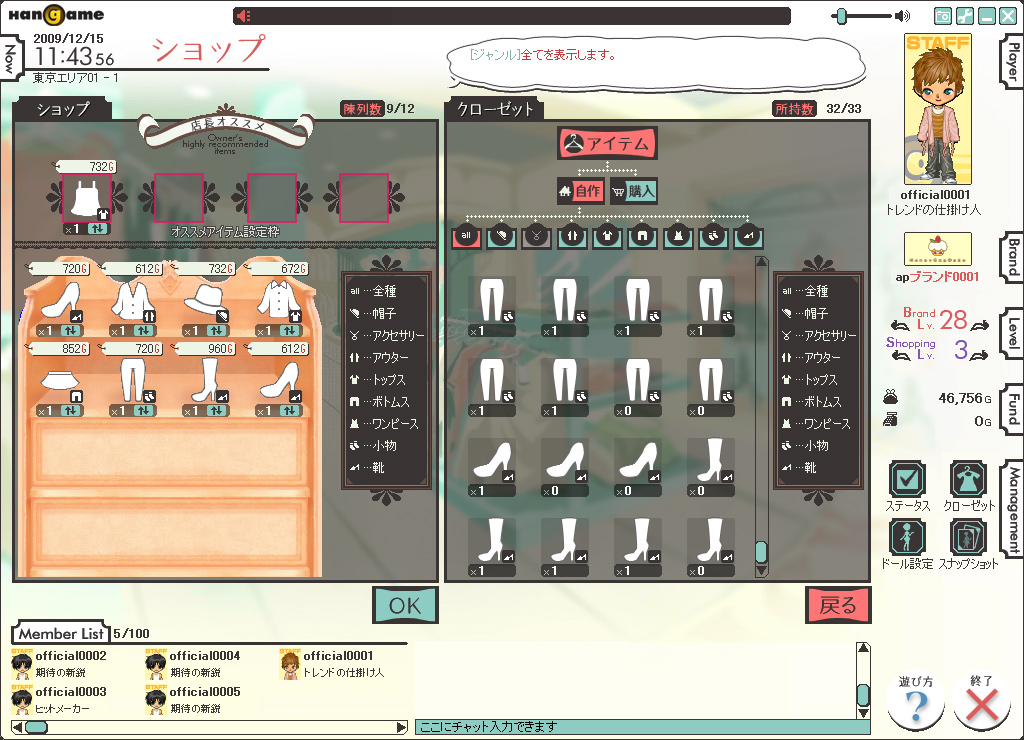Open the wrench settings icon
The image size is (1024, 740).
[964, 16]
